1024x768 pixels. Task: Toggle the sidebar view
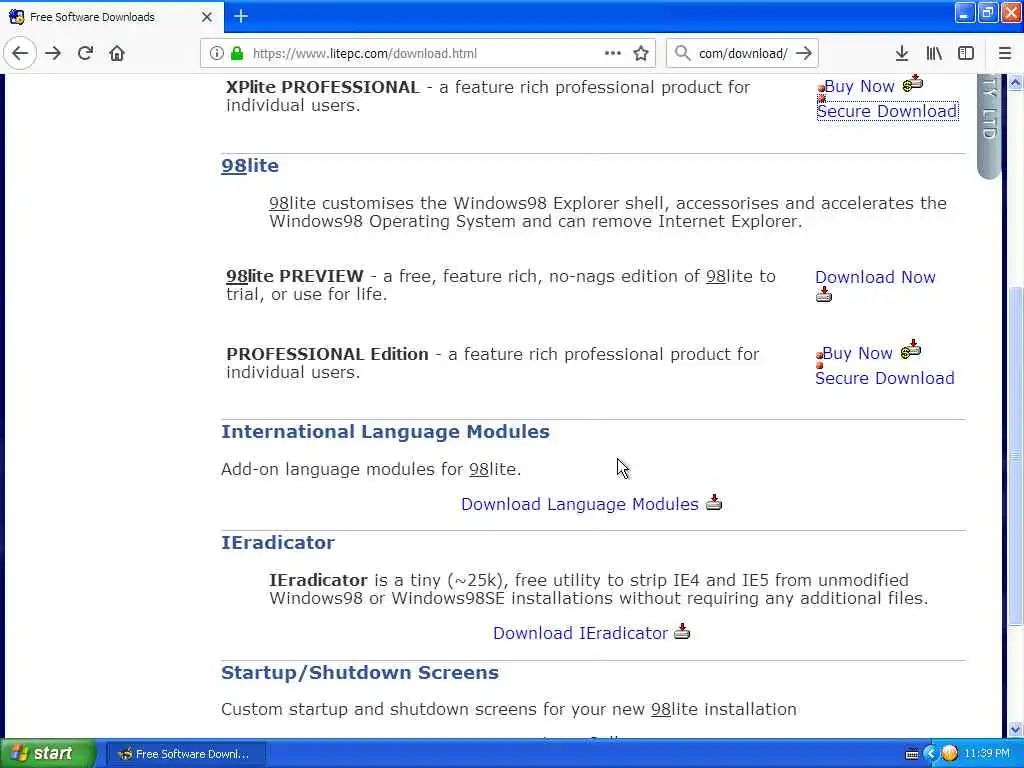(966, 53)
